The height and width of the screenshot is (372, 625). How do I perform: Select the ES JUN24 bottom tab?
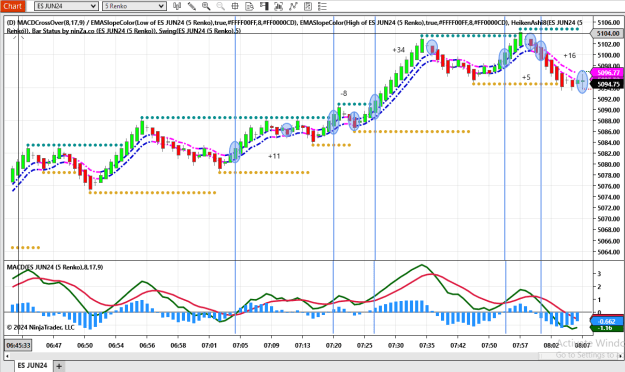[x=32, y=365]
